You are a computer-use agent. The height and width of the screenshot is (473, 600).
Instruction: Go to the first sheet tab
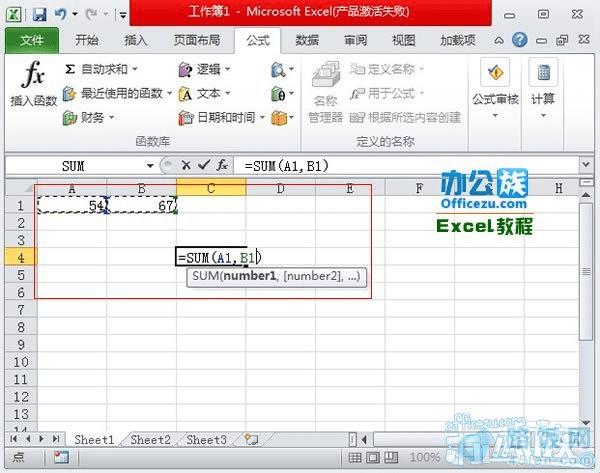click(13, 439)
